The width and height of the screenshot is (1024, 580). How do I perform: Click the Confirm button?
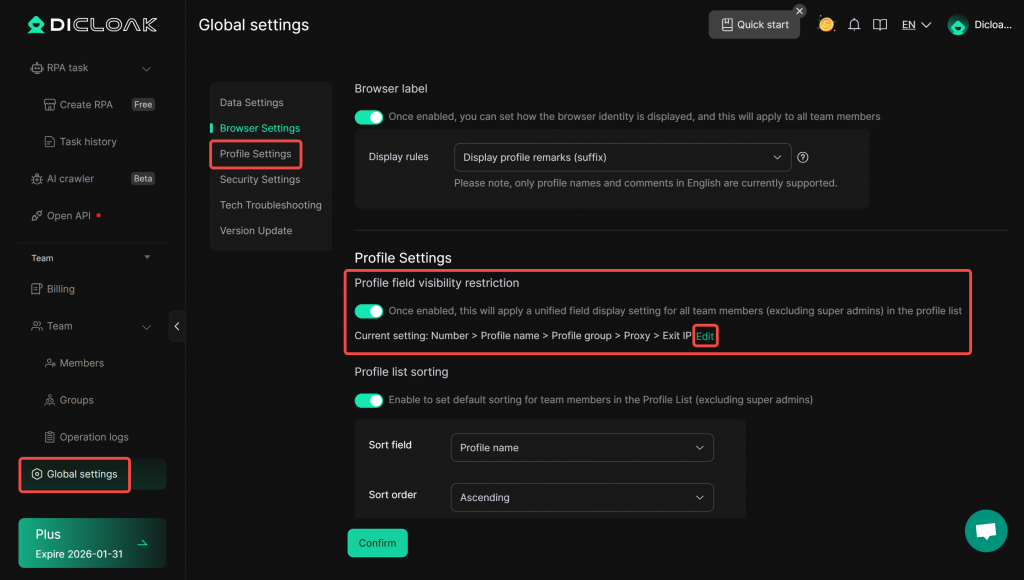[377, 543]
